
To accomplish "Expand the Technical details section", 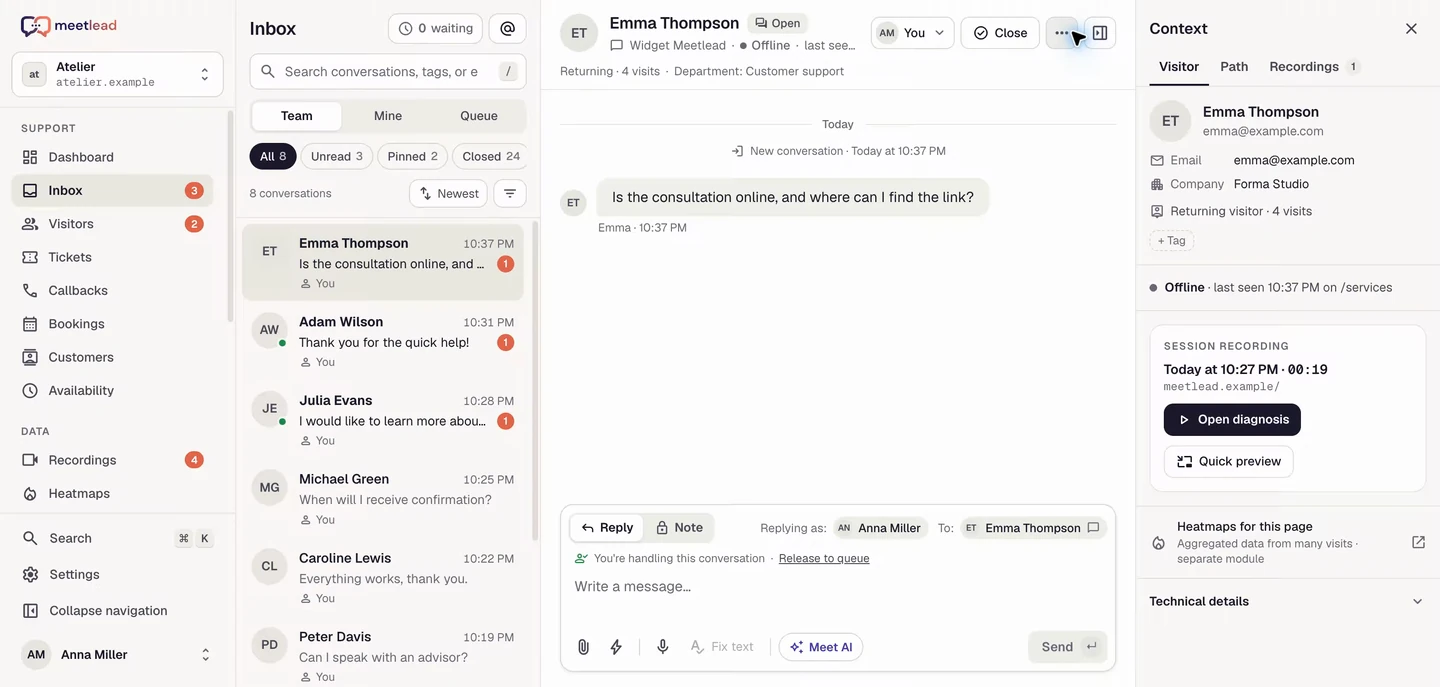I will point(1288,602).
